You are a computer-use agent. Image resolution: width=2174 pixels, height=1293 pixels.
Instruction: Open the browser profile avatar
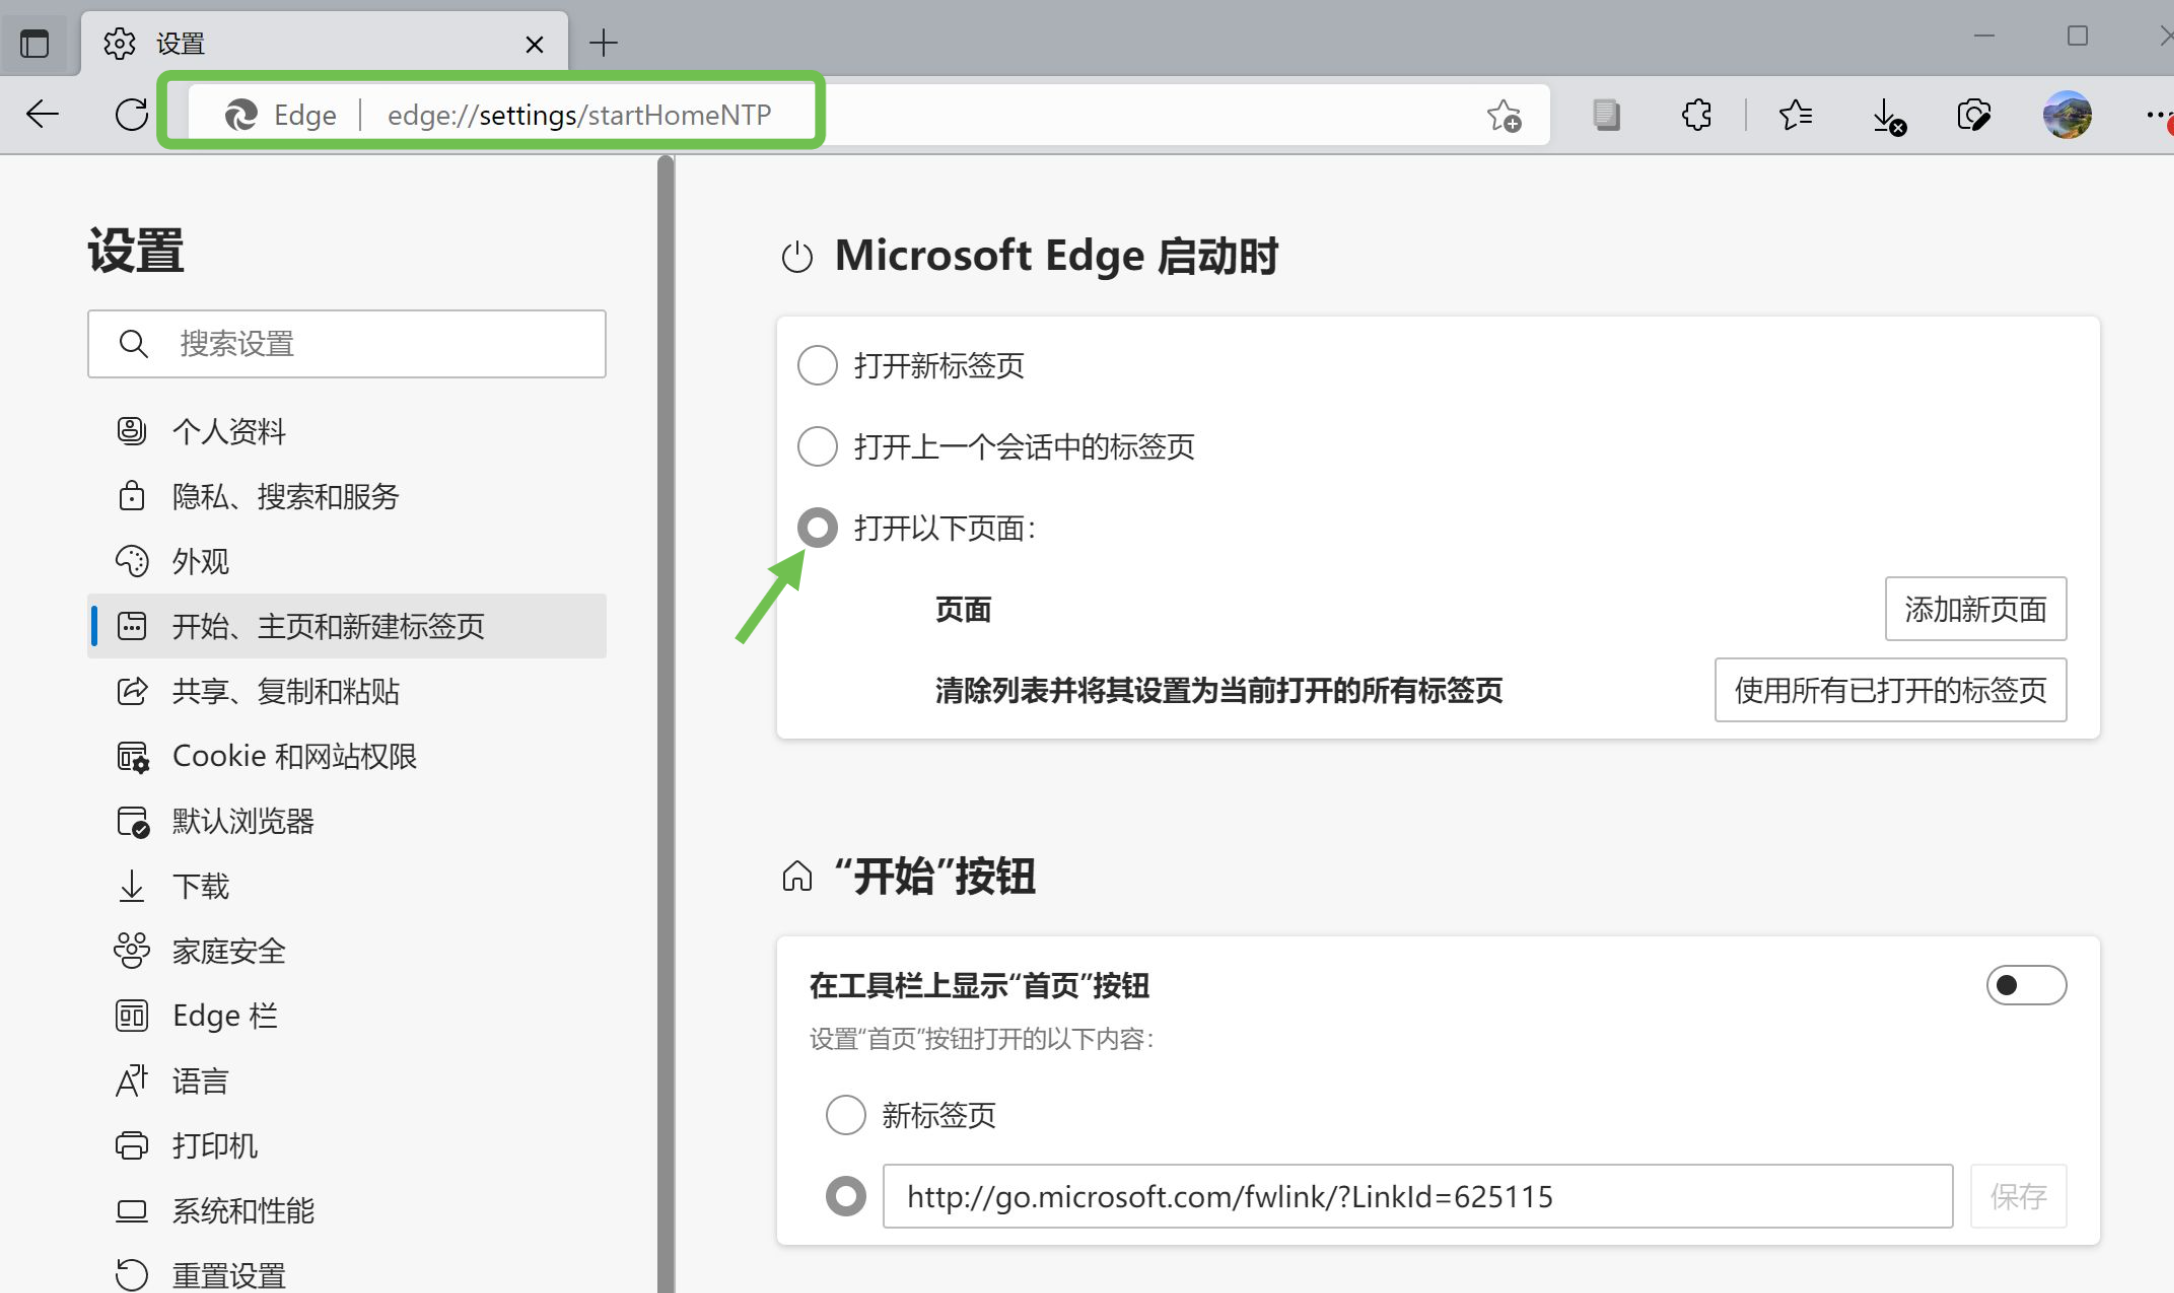2066,114
